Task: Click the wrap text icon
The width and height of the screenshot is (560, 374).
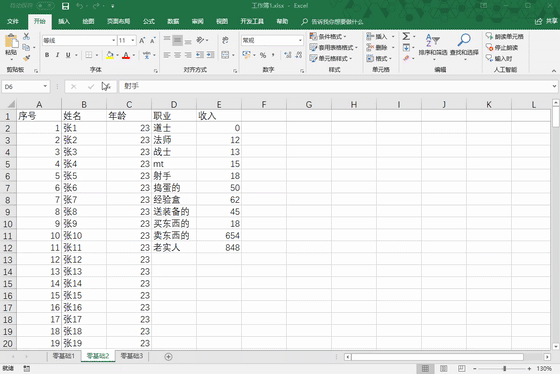Action: (x=225, y=40)
